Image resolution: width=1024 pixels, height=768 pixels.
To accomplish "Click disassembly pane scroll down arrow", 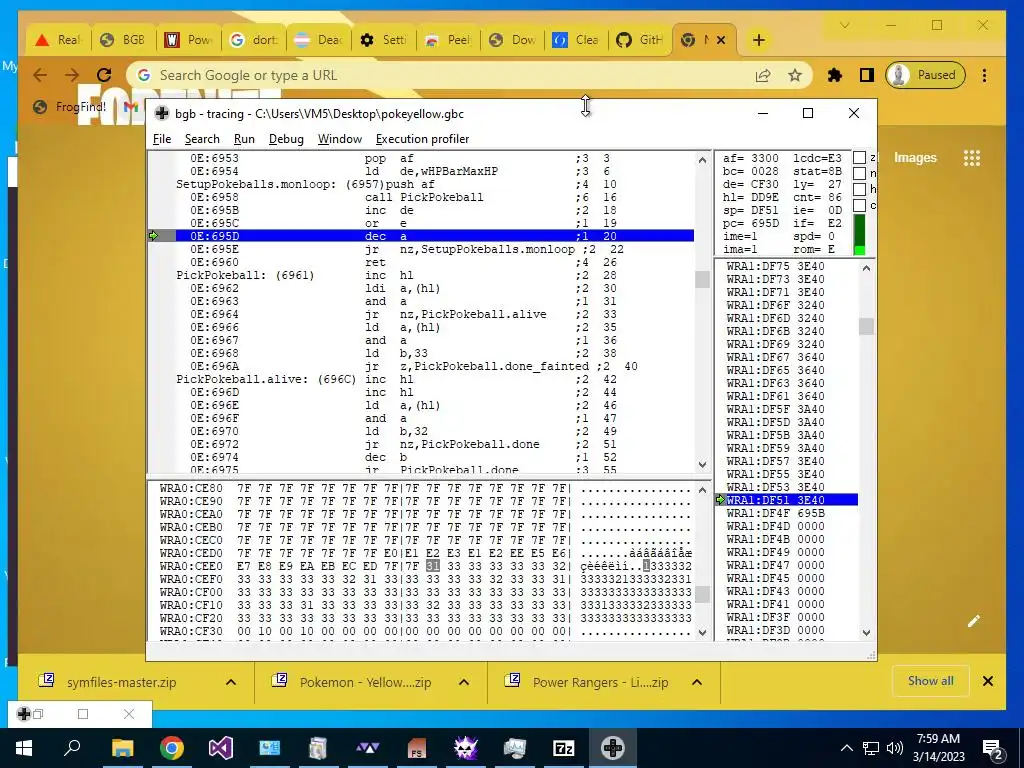I will pyautogui.click(x=702, y=464).
